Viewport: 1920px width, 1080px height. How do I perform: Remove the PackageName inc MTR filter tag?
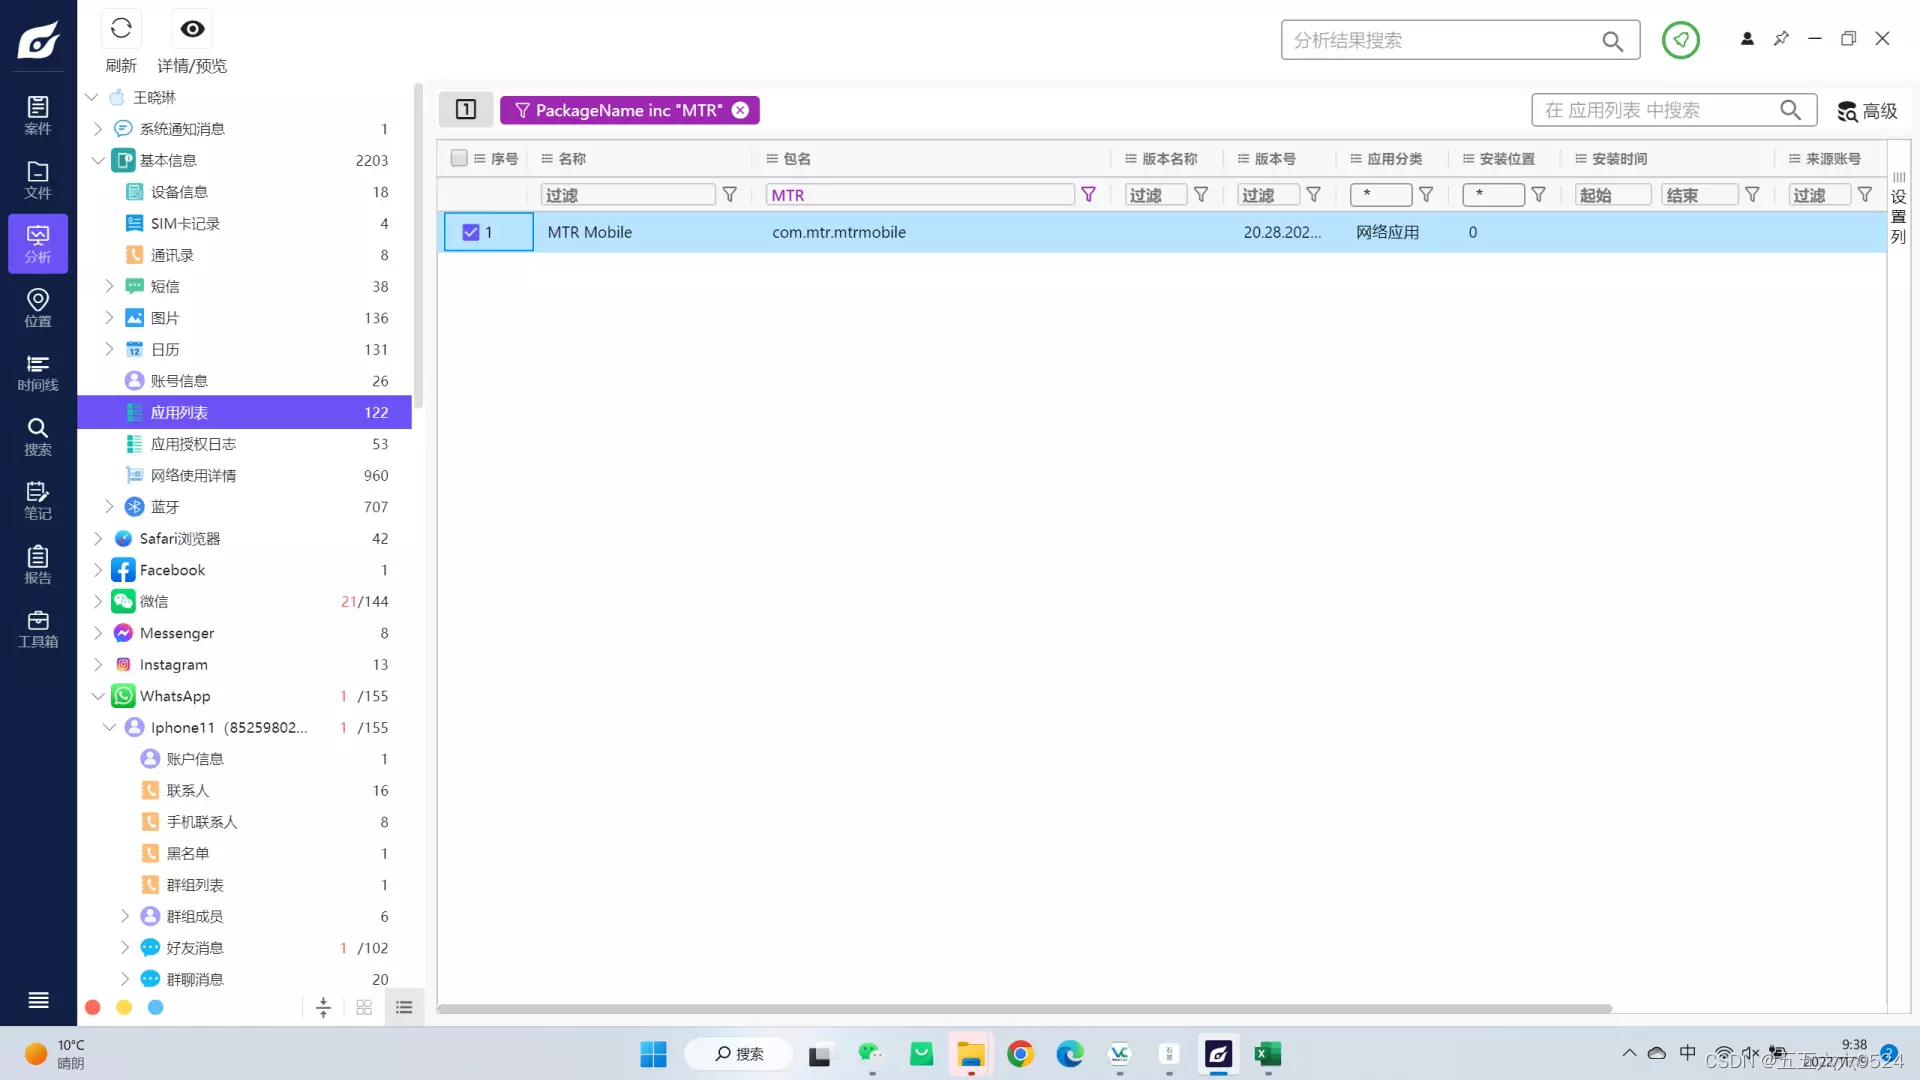(740, 110)
